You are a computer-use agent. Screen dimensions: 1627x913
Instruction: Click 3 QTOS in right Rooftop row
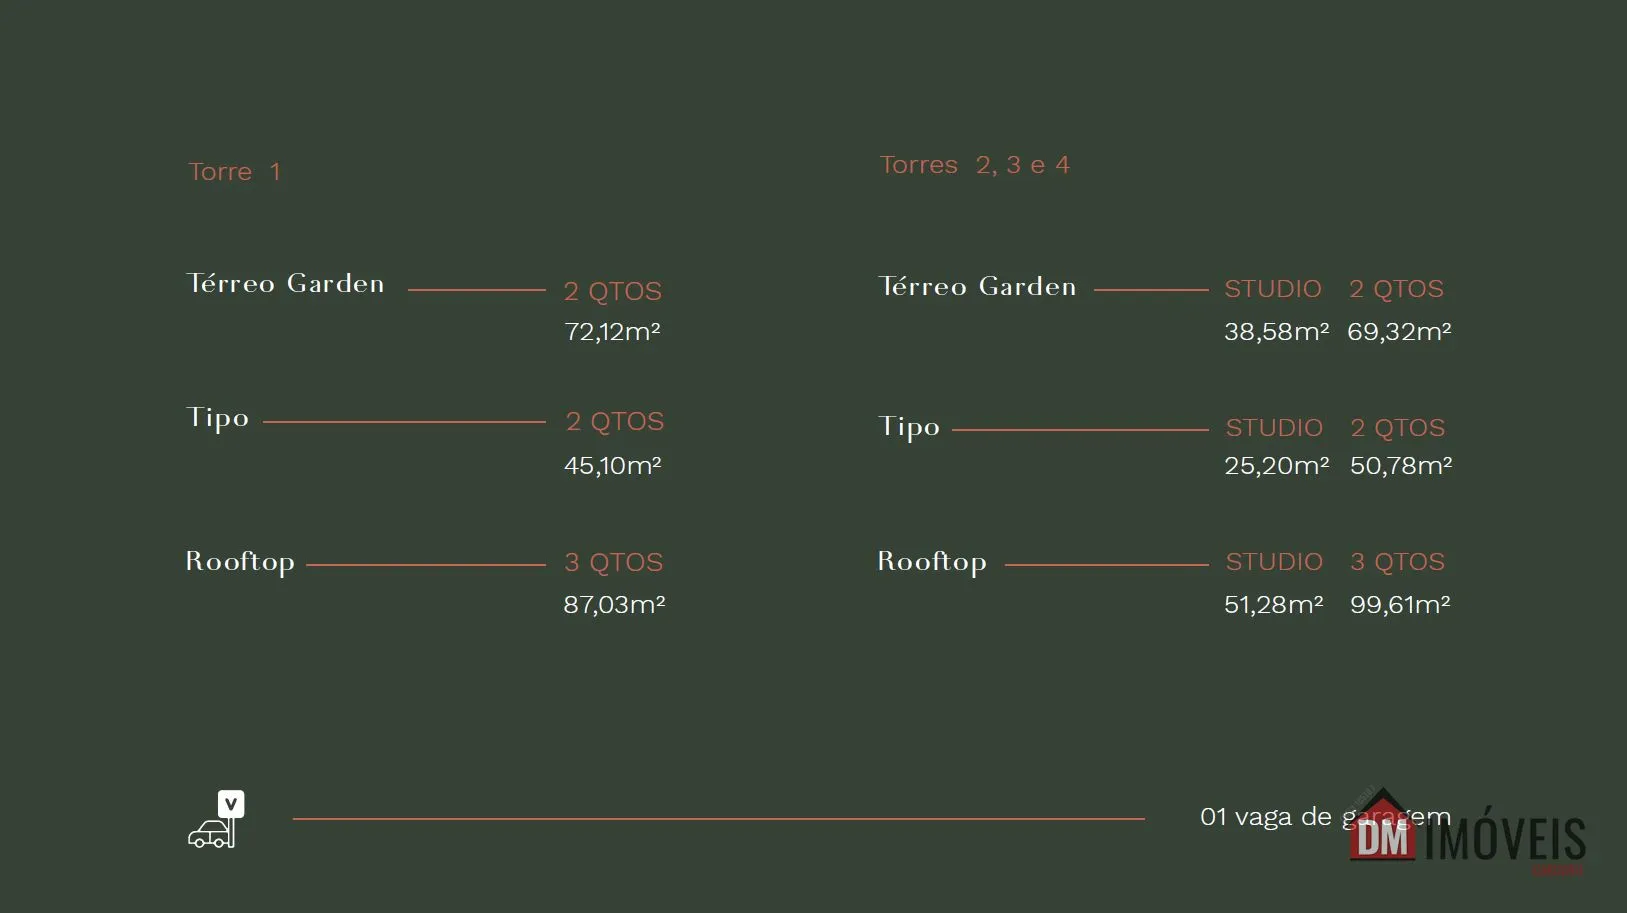tap(1397, 562)
